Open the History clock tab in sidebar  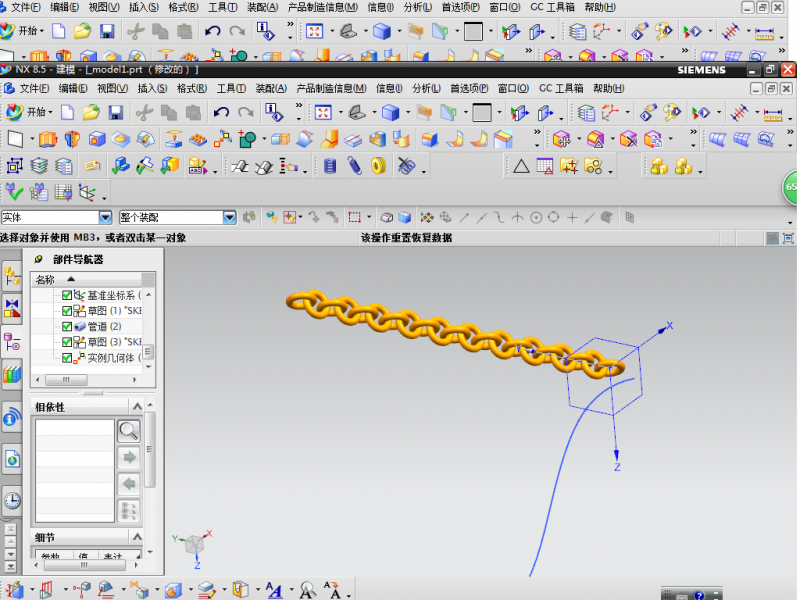point(12,500)
